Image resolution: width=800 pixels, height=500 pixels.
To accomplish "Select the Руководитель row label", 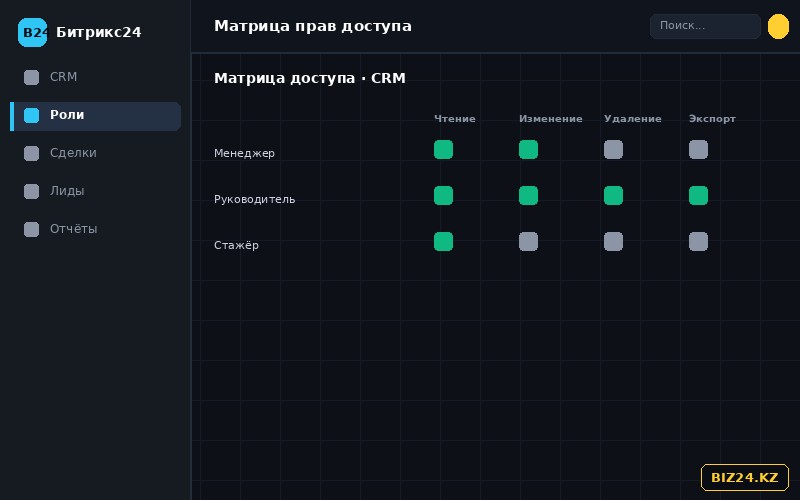I will (255, 199).
